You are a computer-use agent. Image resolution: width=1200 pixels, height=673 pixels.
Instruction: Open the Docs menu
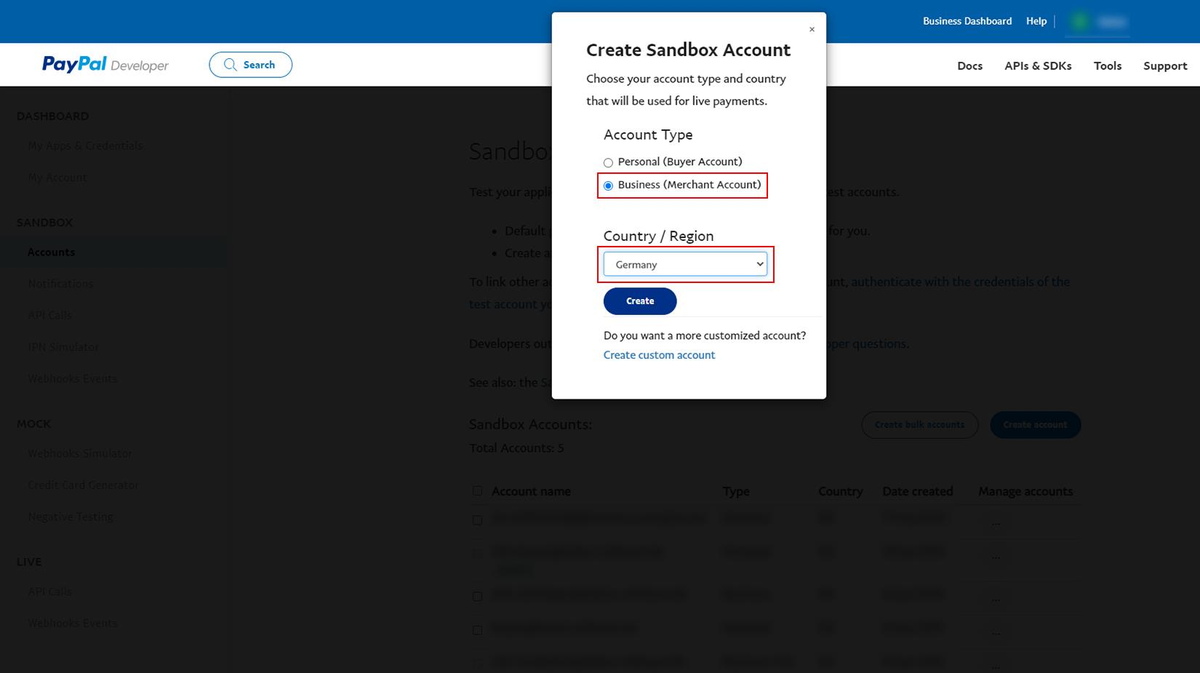tap(970, 66)
